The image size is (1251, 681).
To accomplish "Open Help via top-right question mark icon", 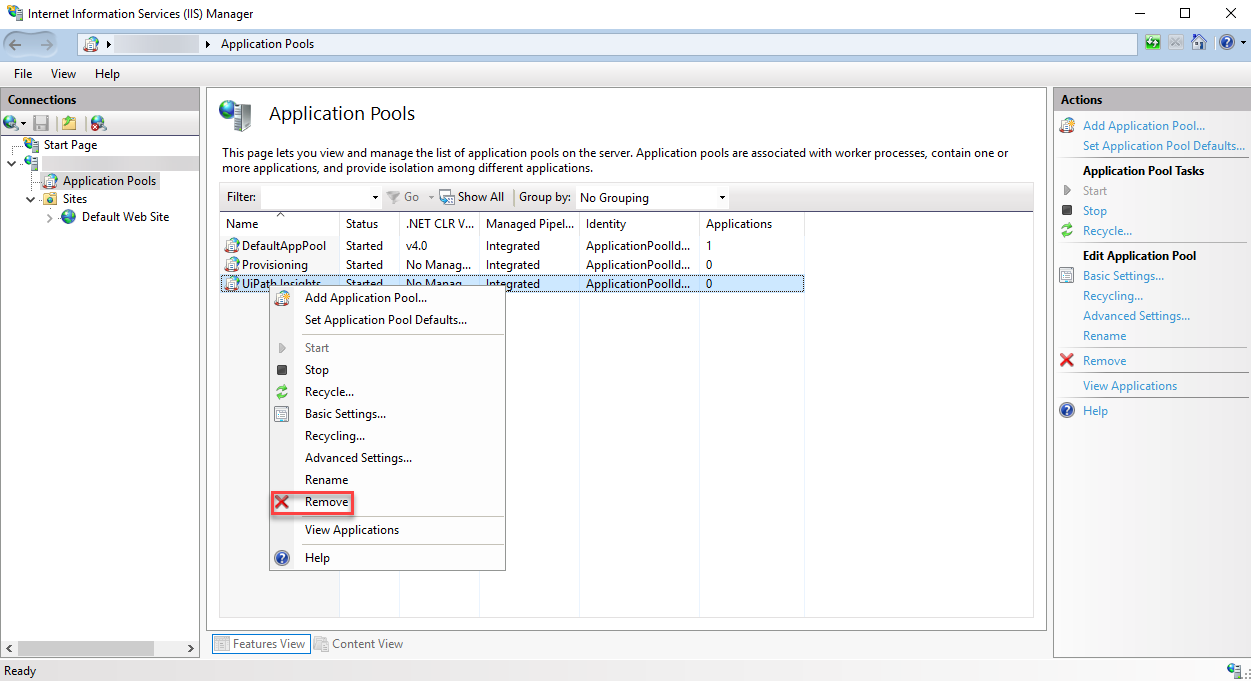I will pos(1226,43).
